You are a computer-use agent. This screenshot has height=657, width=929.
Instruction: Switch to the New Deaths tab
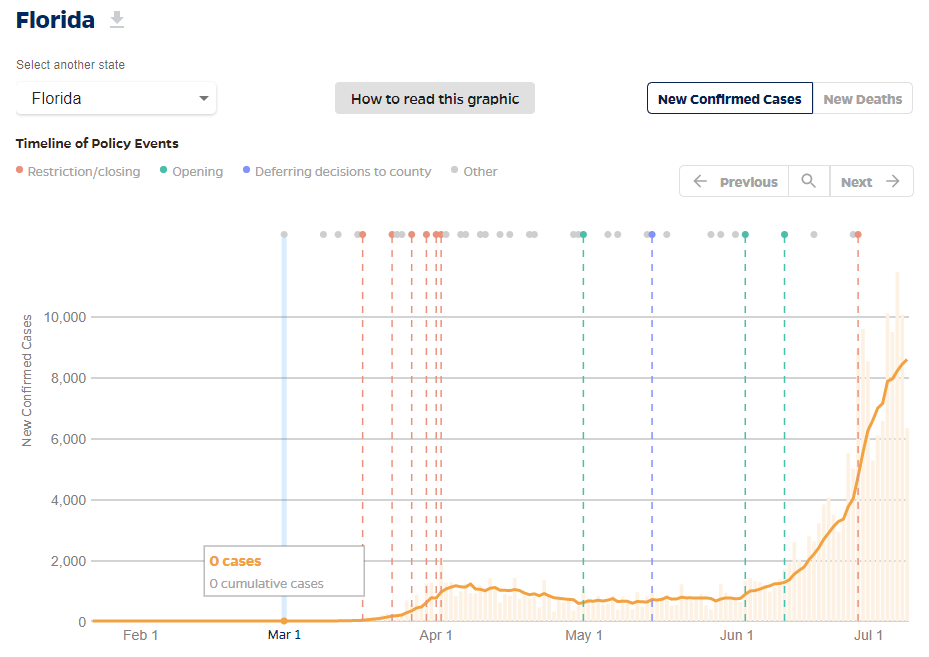(x=863, y=98)
